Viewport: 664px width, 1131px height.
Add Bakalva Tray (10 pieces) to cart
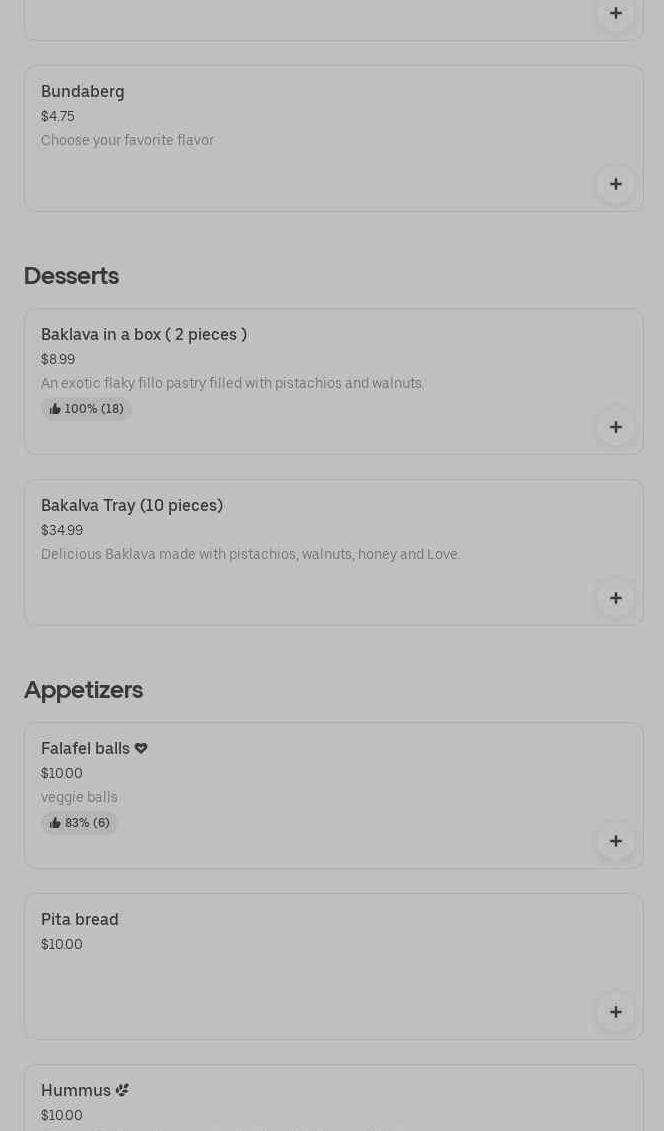(x=615, y=598)
